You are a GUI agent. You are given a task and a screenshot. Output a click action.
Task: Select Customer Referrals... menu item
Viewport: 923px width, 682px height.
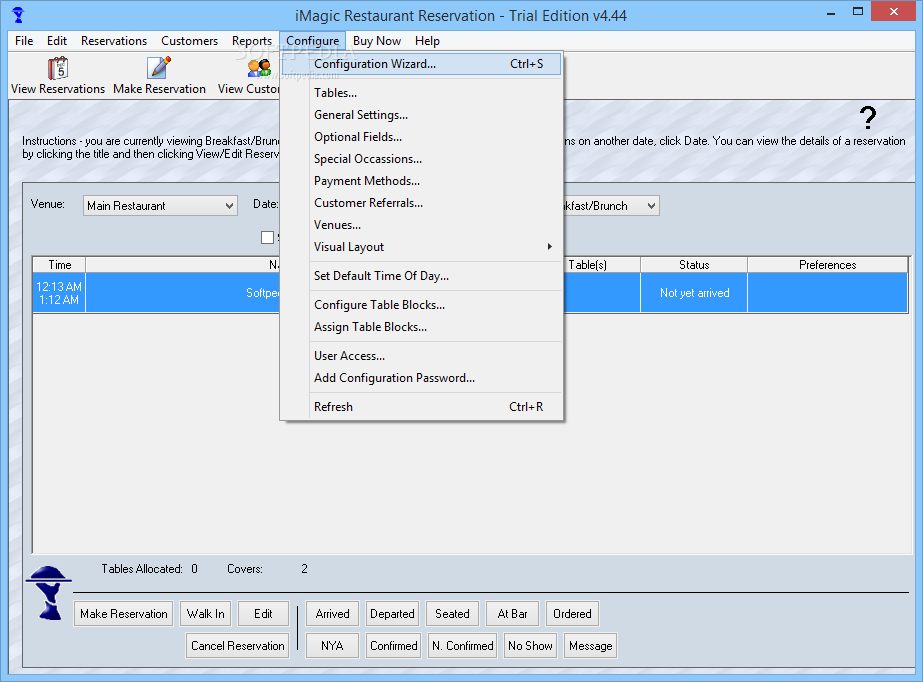coord(421,203)
